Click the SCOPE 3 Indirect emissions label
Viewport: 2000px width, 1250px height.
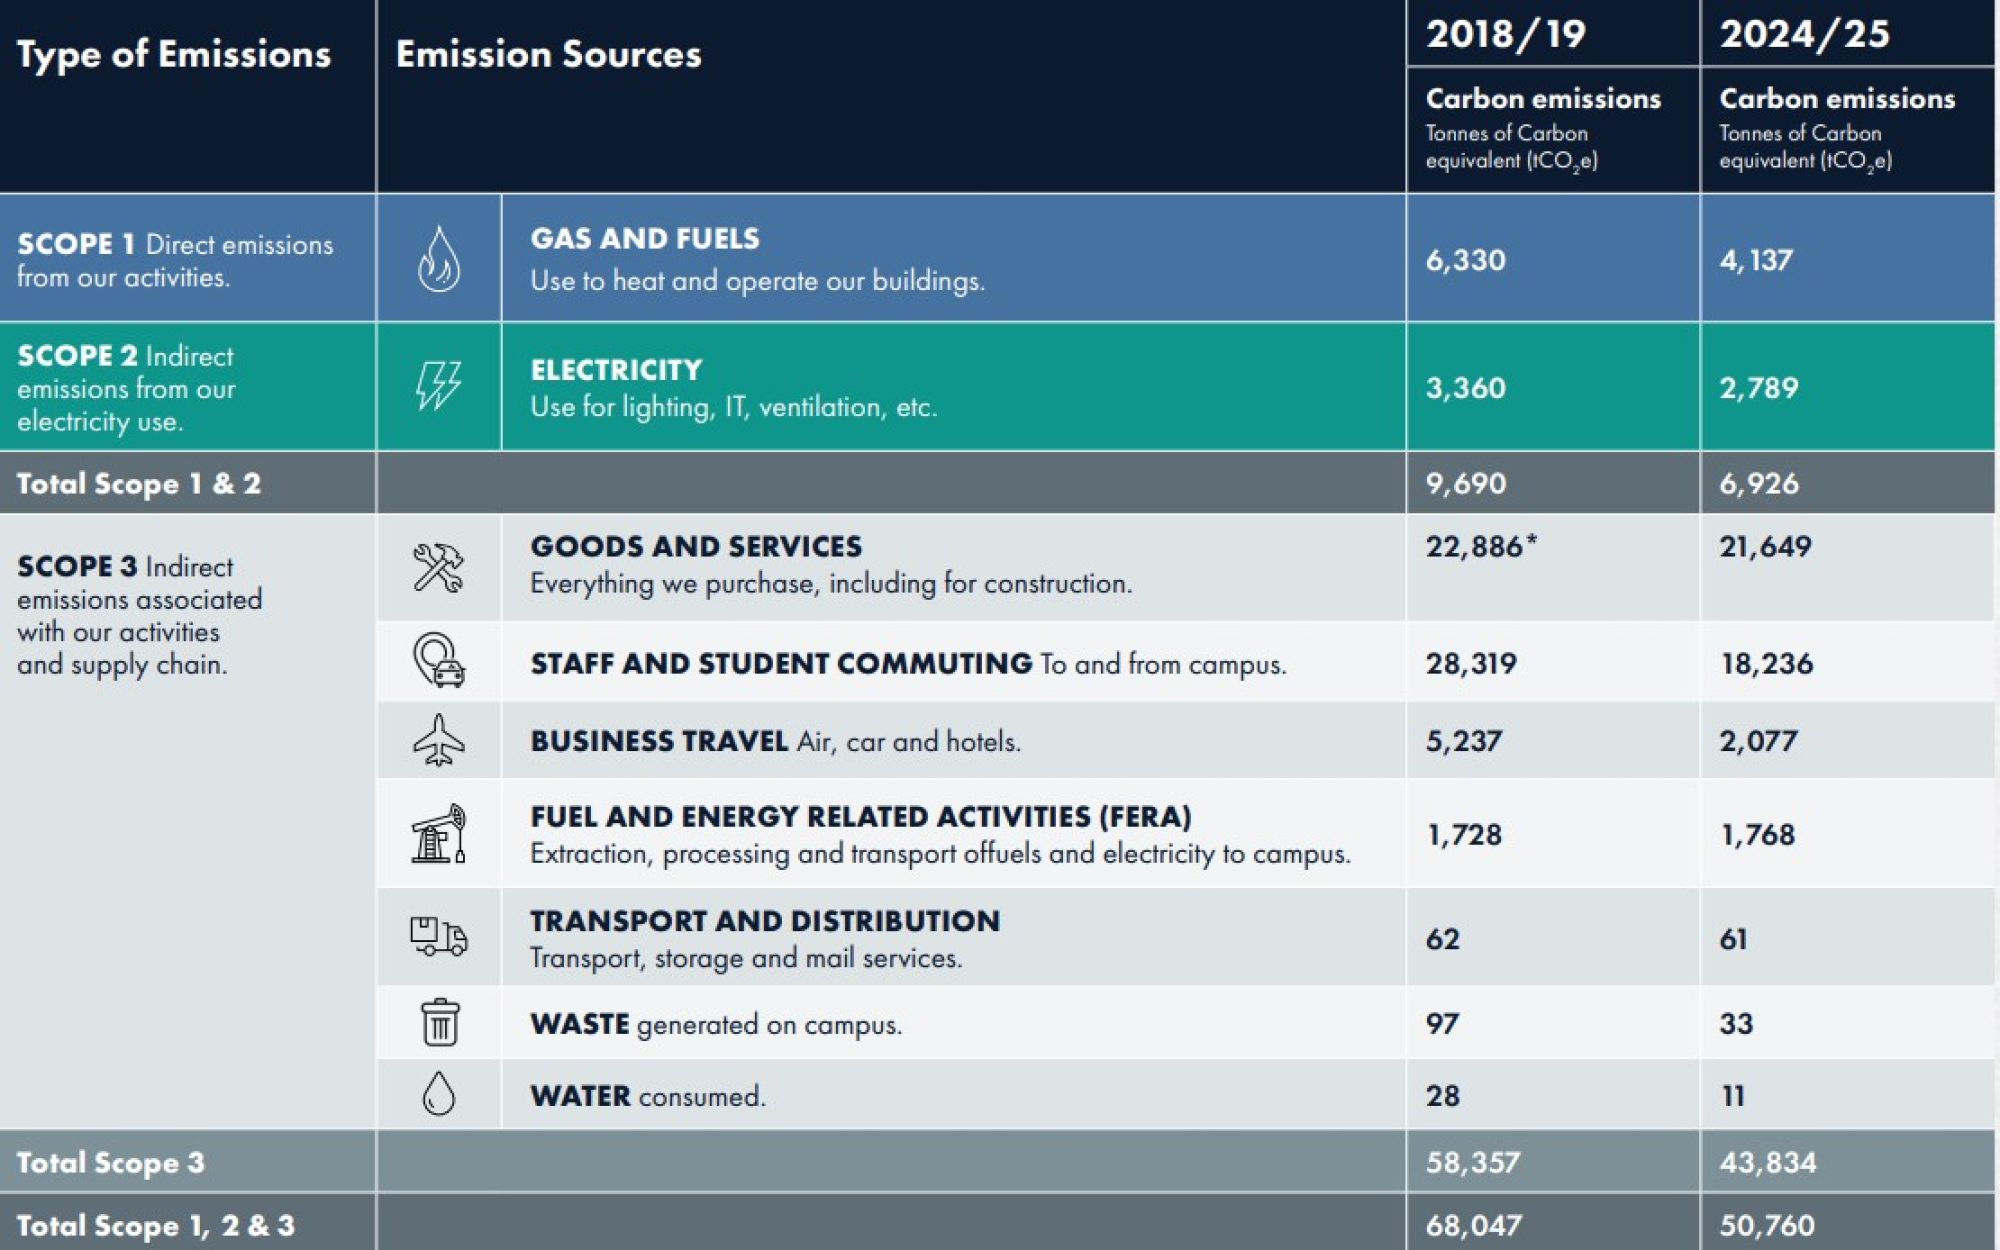tap(139, 615)
